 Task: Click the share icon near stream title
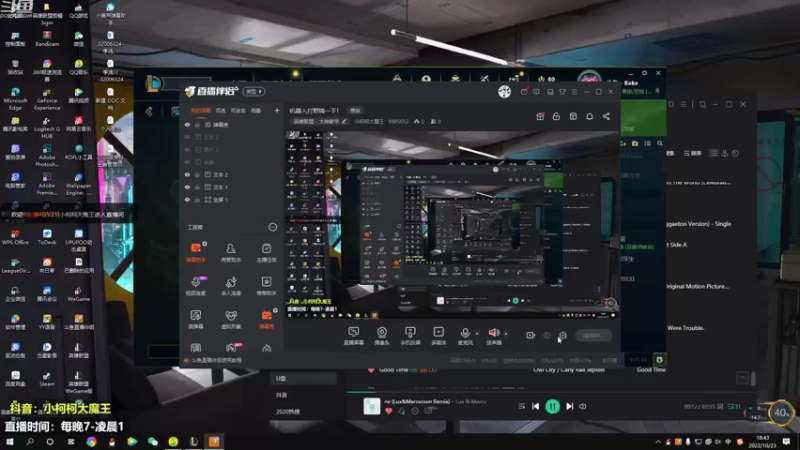(606, 116)
